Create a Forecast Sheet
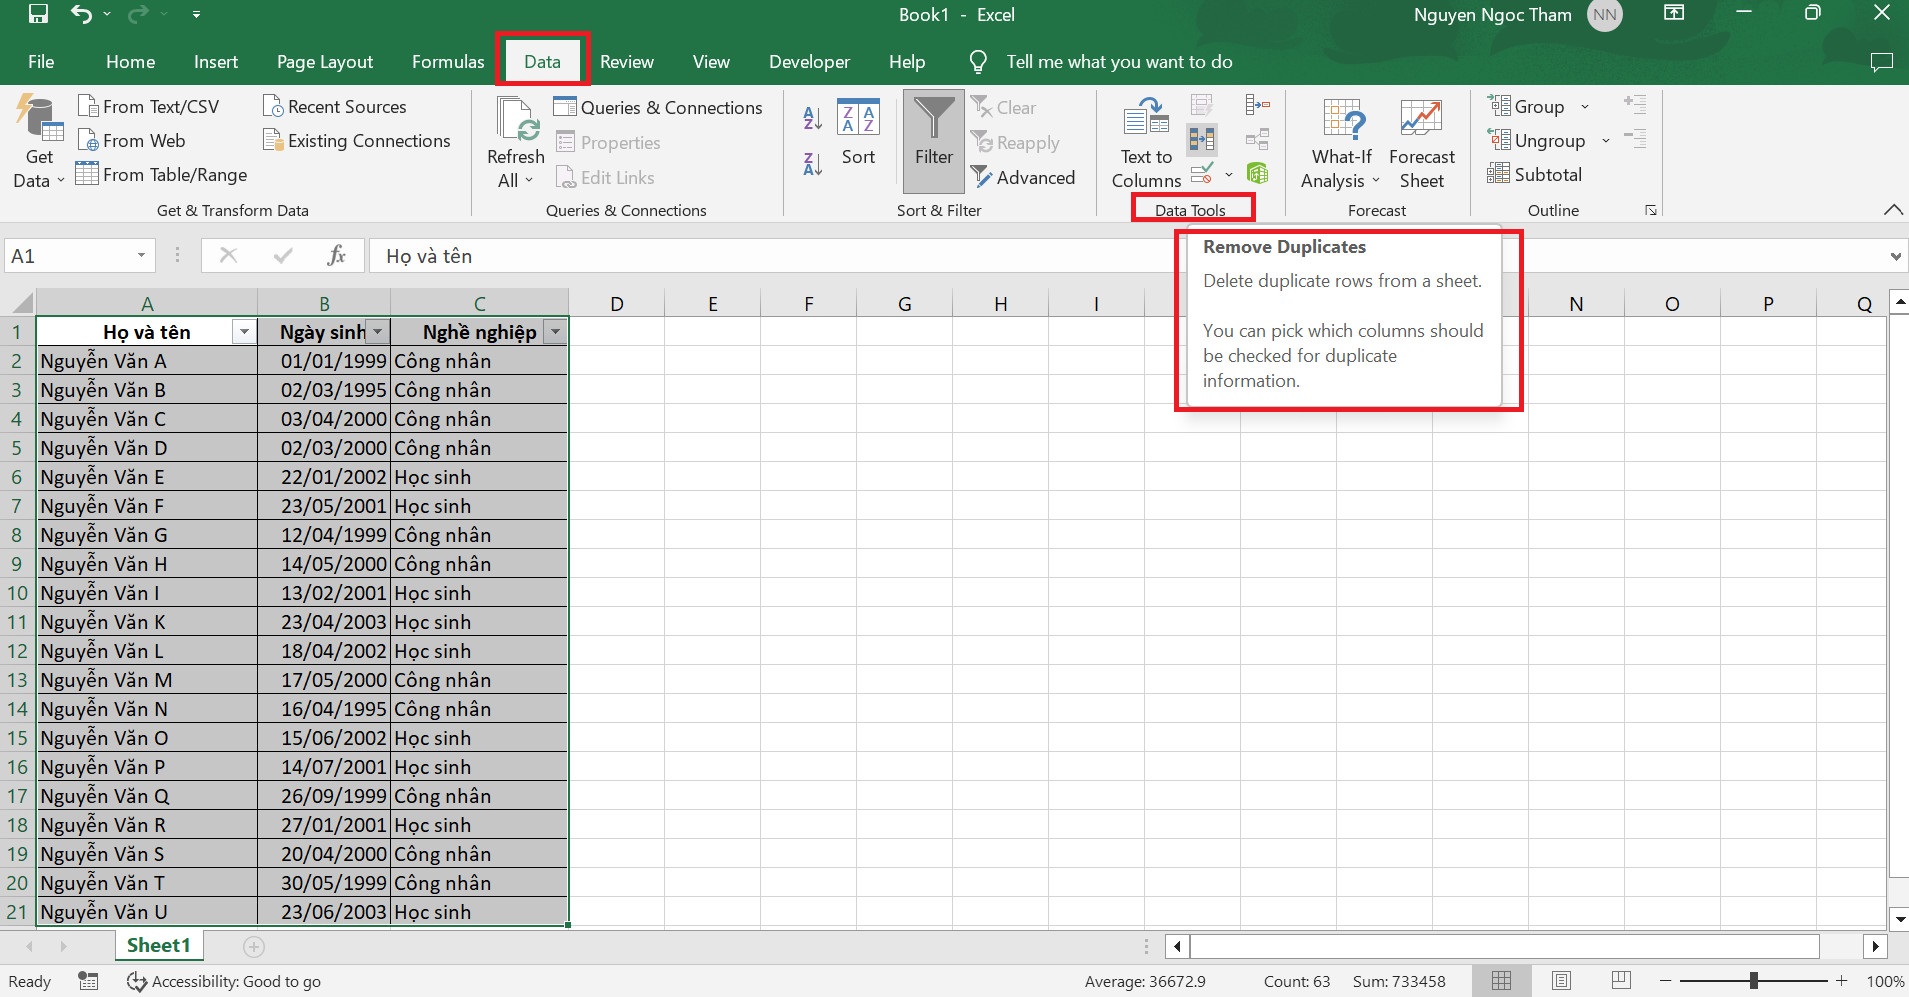1909x997 pixels. (x=1421, y=143)
